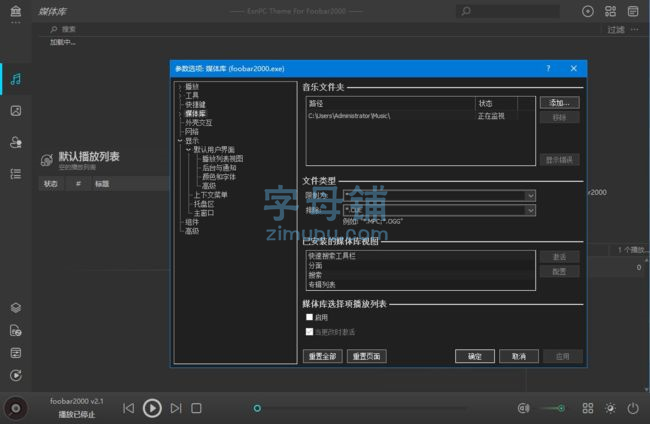Click the default playlist icon beside 默认播放列表
This screenshot has height=424, width=650.
[x=47, y=160]
